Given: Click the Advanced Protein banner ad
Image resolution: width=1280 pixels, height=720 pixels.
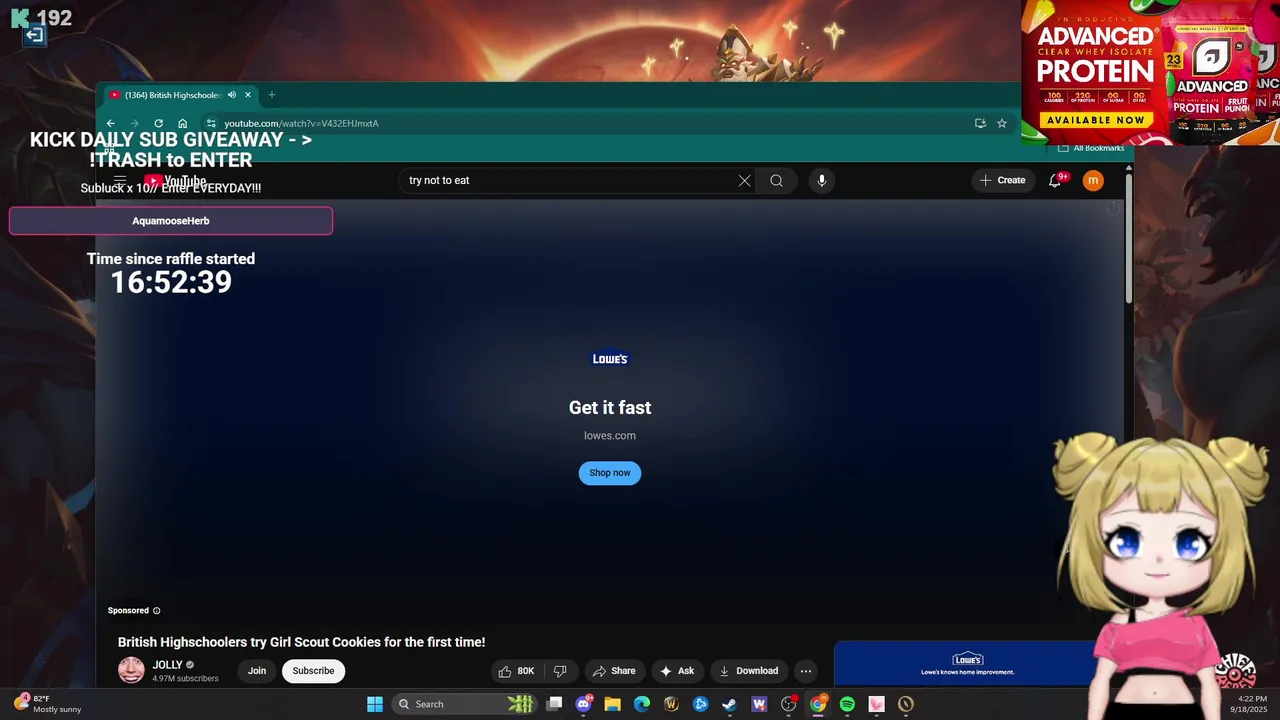Looking at the screenshot, I should tap(1150, 72).
